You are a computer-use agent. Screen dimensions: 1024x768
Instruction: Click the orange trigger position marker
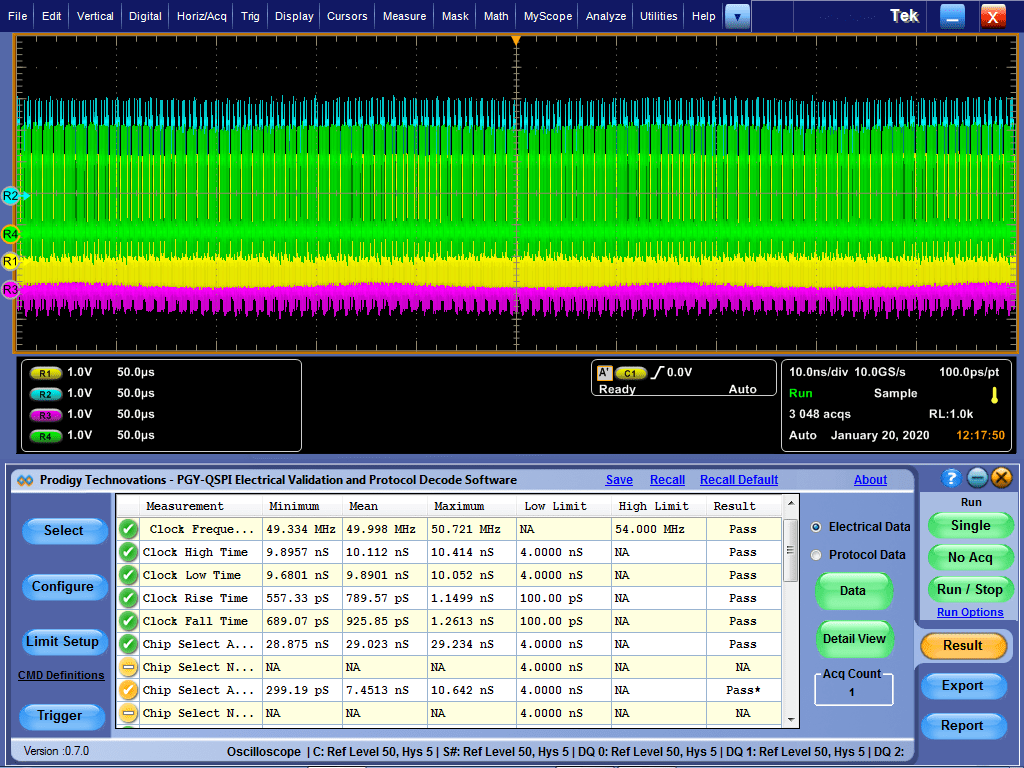[516, 40]
